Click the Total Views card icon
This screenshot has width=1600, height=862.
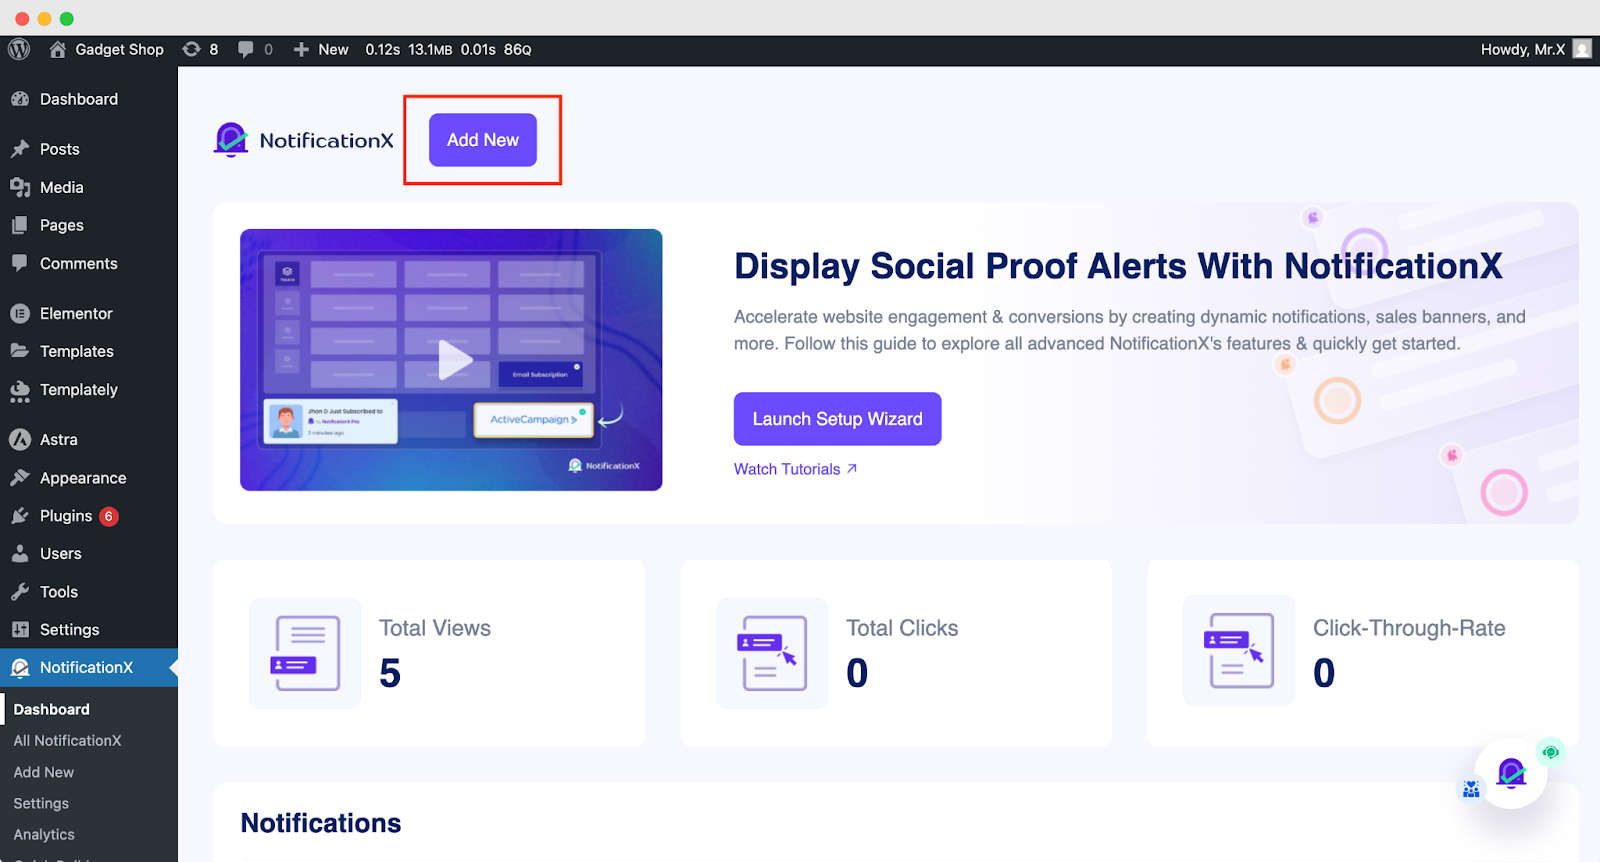click(x=305, y=653)
